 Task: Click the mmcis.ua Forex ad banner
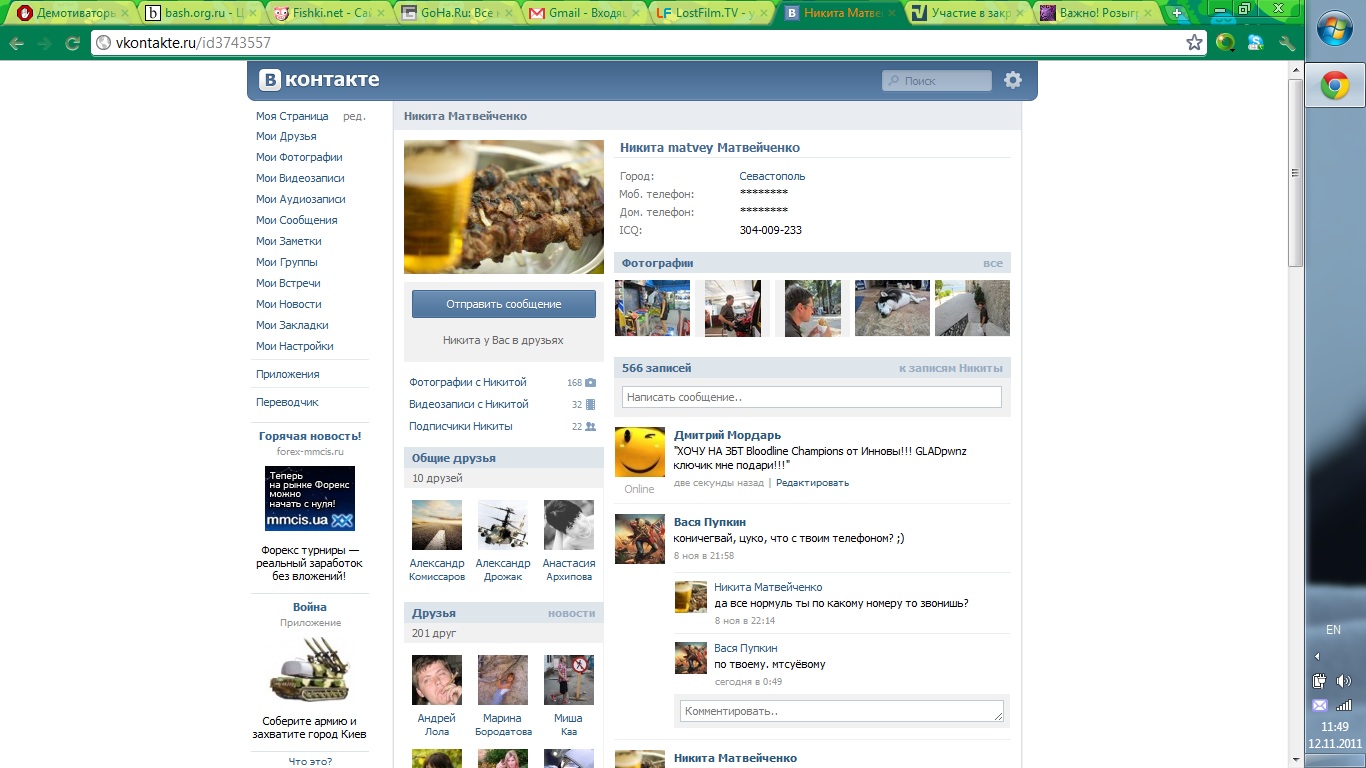(310, 498)
